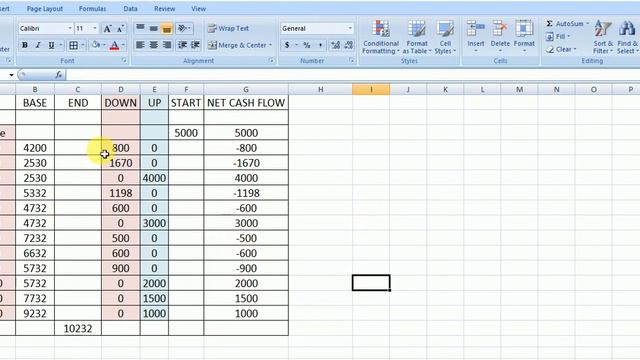This screenshot has width=640, height=360.
Task: Select column I header
Action: pos(371,89)
